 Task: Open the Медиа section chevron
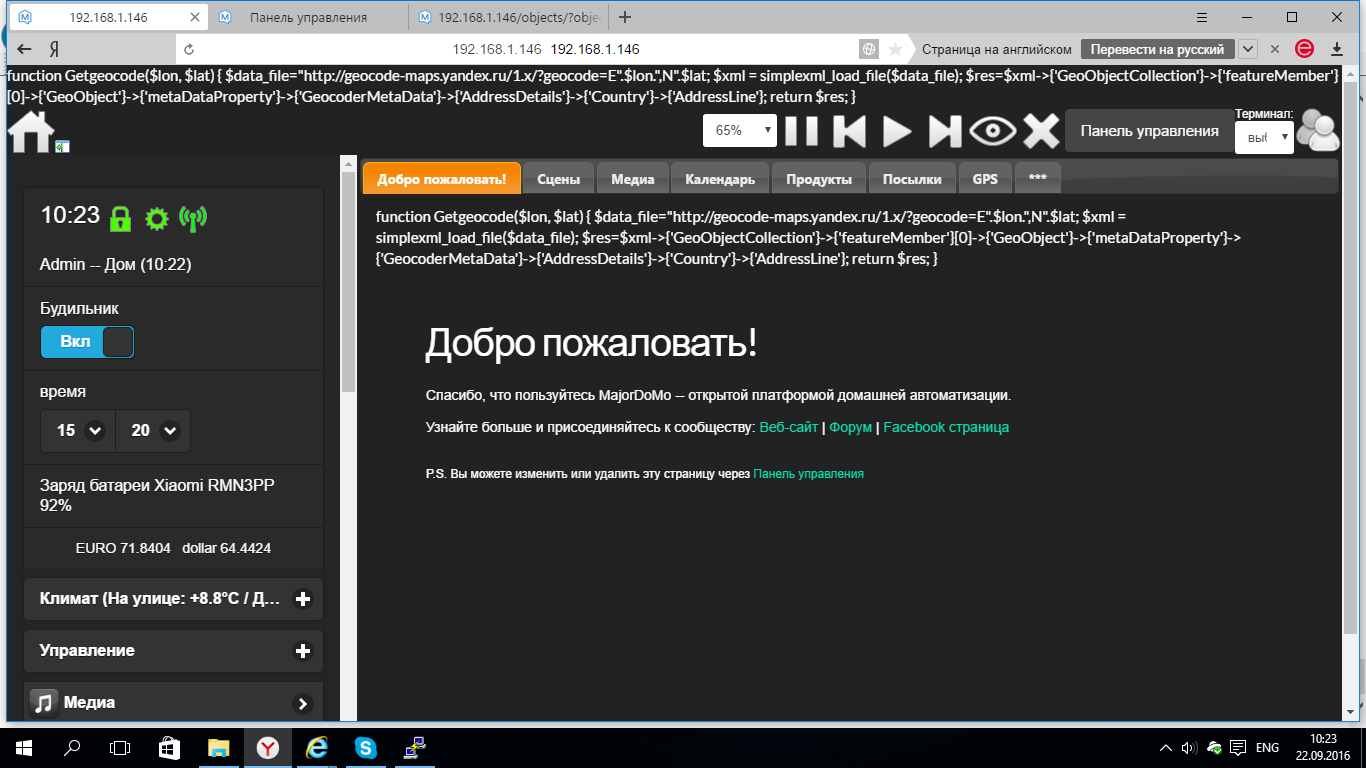click(x=302, y=704)
